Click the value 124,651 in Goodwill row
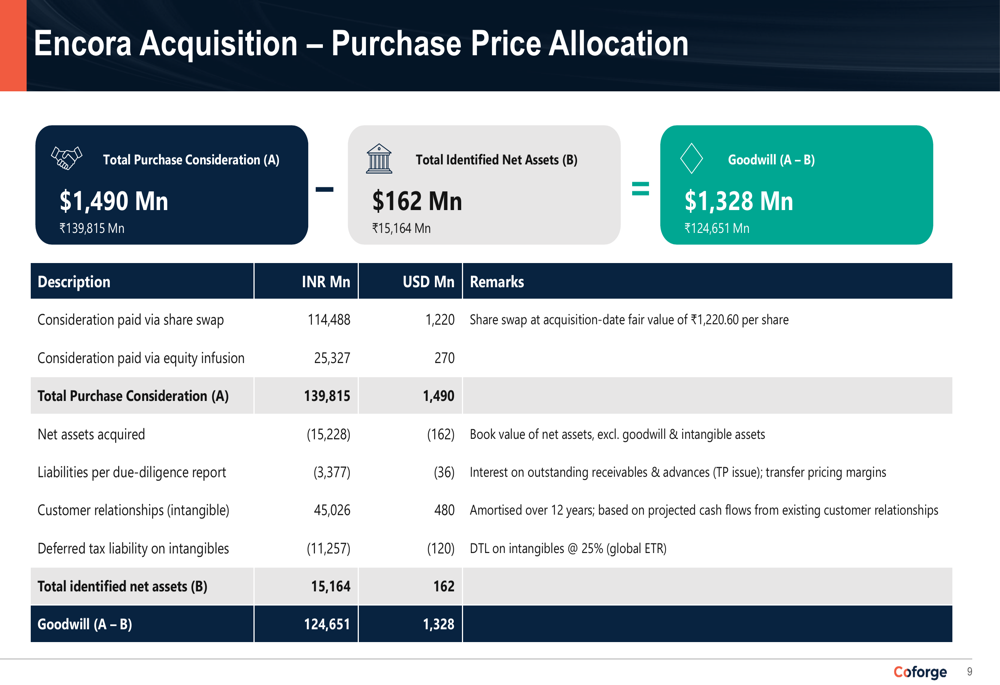The width and height of the screenshot is (1000, 685). (x=327, y=624)
